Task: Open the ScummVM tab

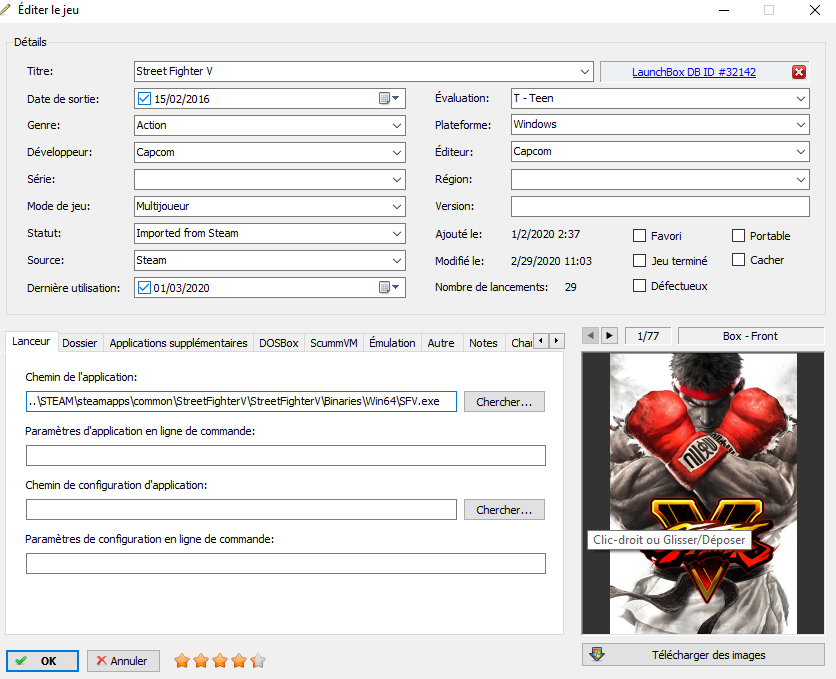Action: click(334, 343)
